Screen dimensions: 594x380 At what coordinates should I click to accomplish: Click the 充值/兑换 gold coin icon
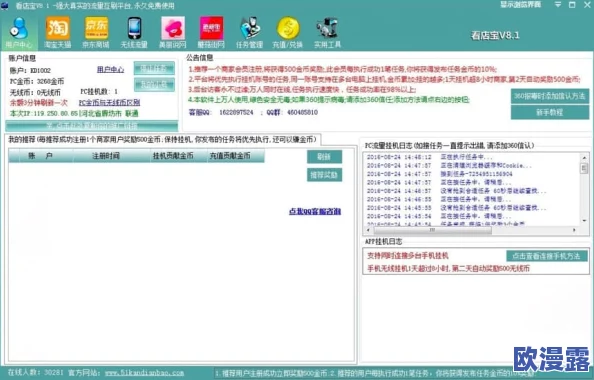pos(288,33)
